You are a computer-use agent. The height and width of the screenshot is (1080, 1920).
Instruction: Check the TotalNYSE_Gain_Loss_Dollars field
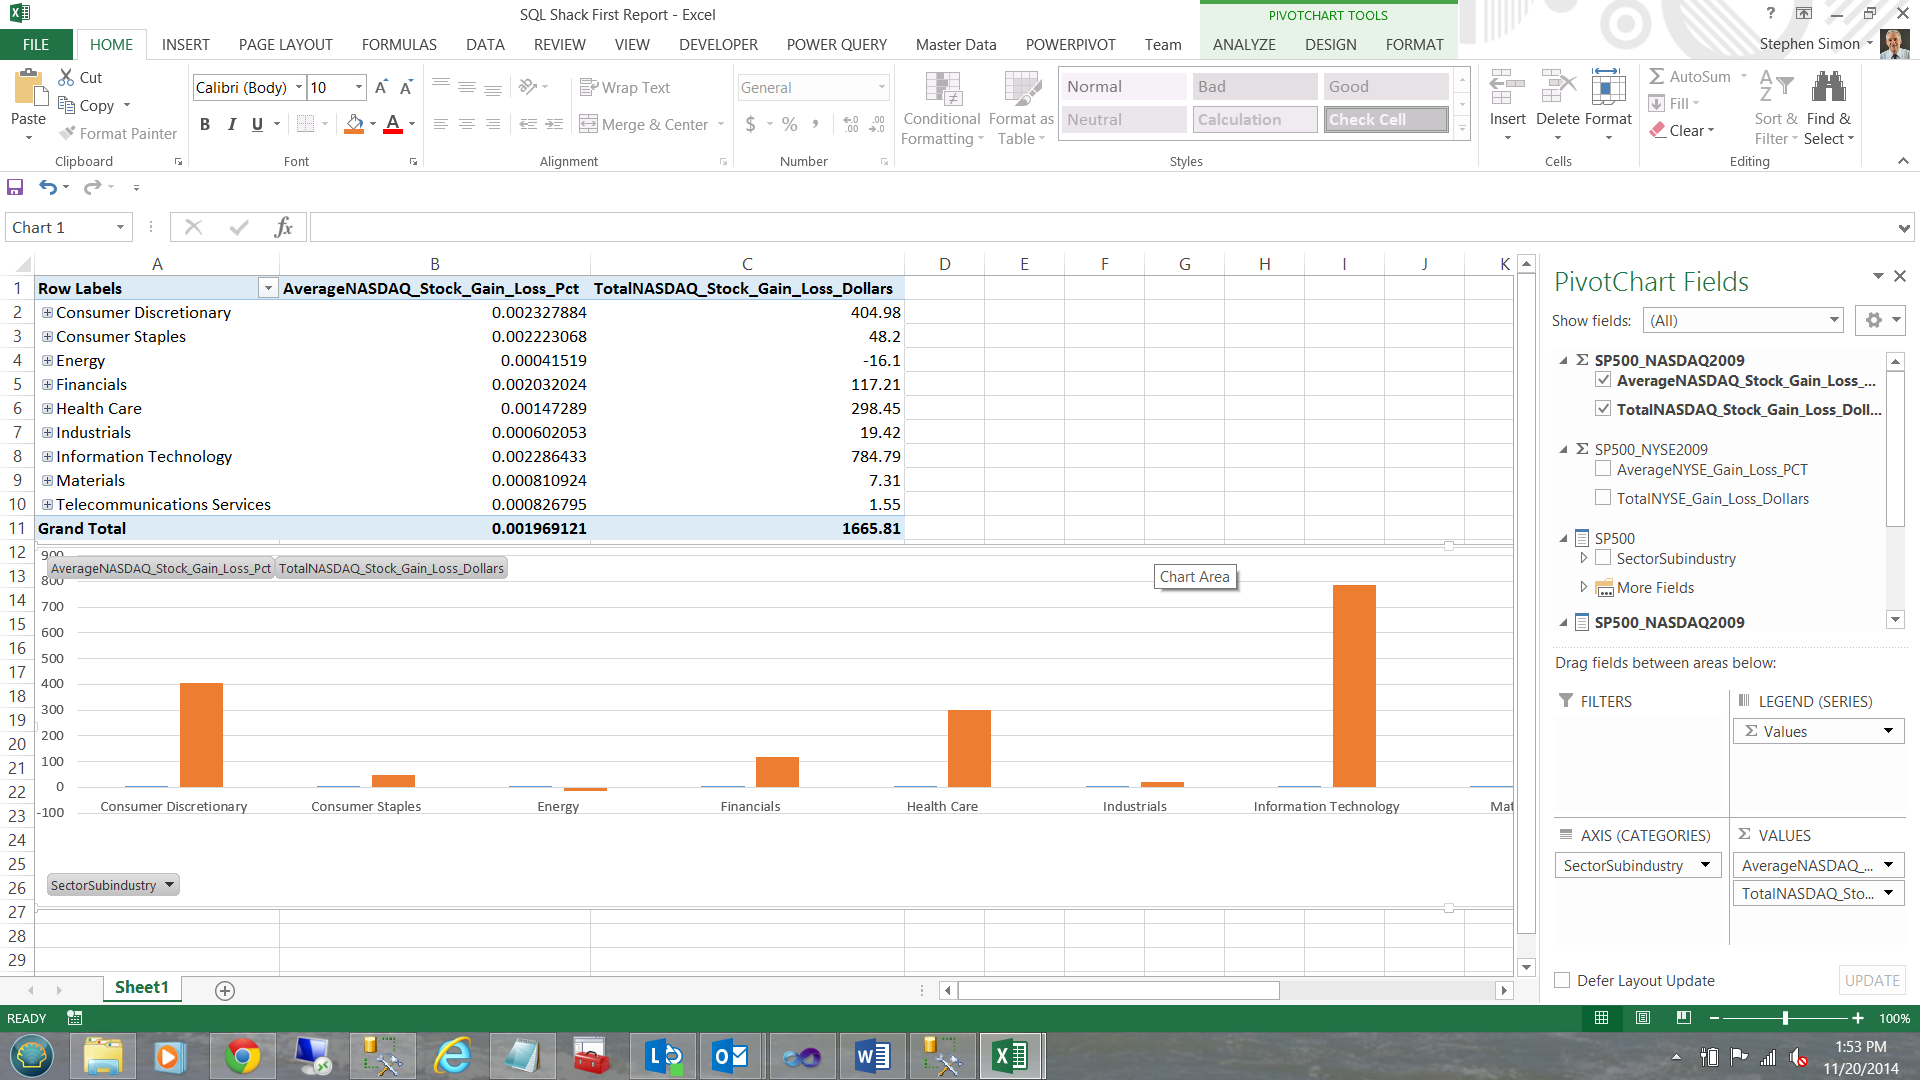[1603, 498]
